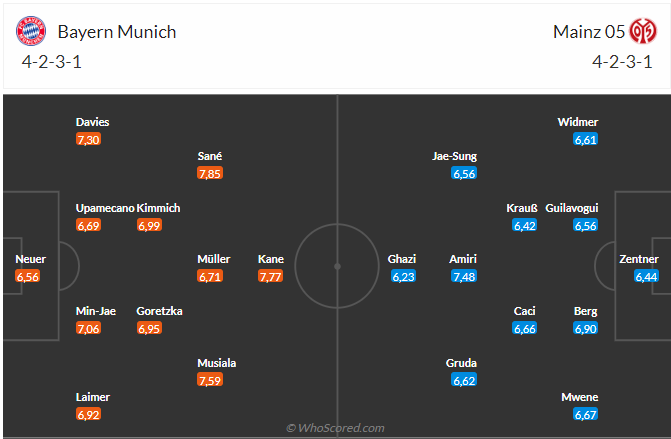
Task: Select Kimmich player name on pitch
Action: pos(158,208)
